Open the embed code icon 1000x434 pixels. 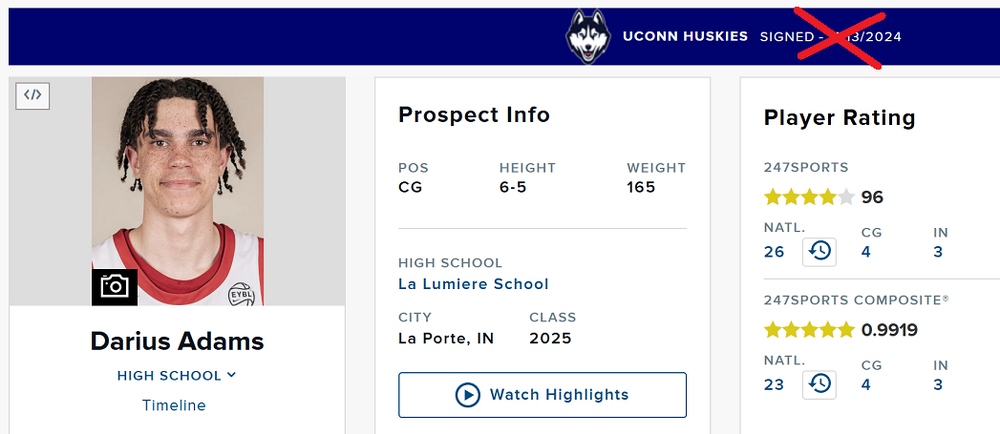click(x=33, y=95)
